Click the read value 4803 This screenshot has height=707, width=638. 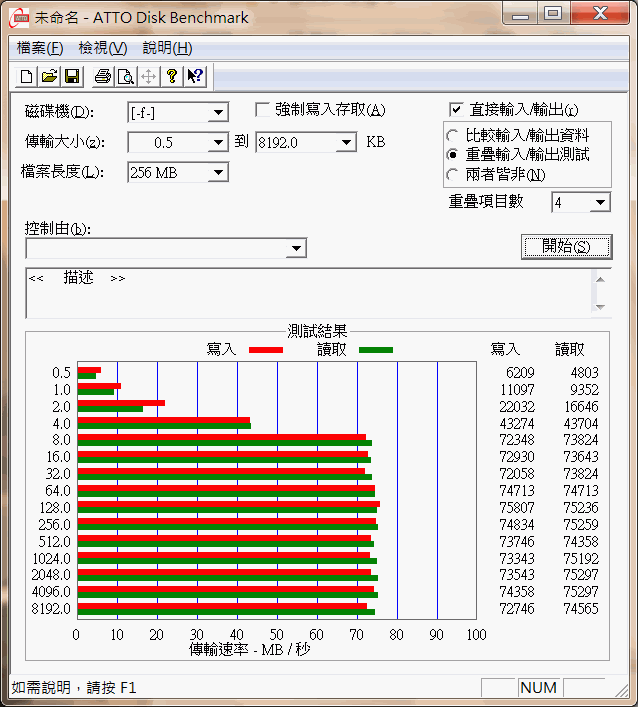click(584, 373)
